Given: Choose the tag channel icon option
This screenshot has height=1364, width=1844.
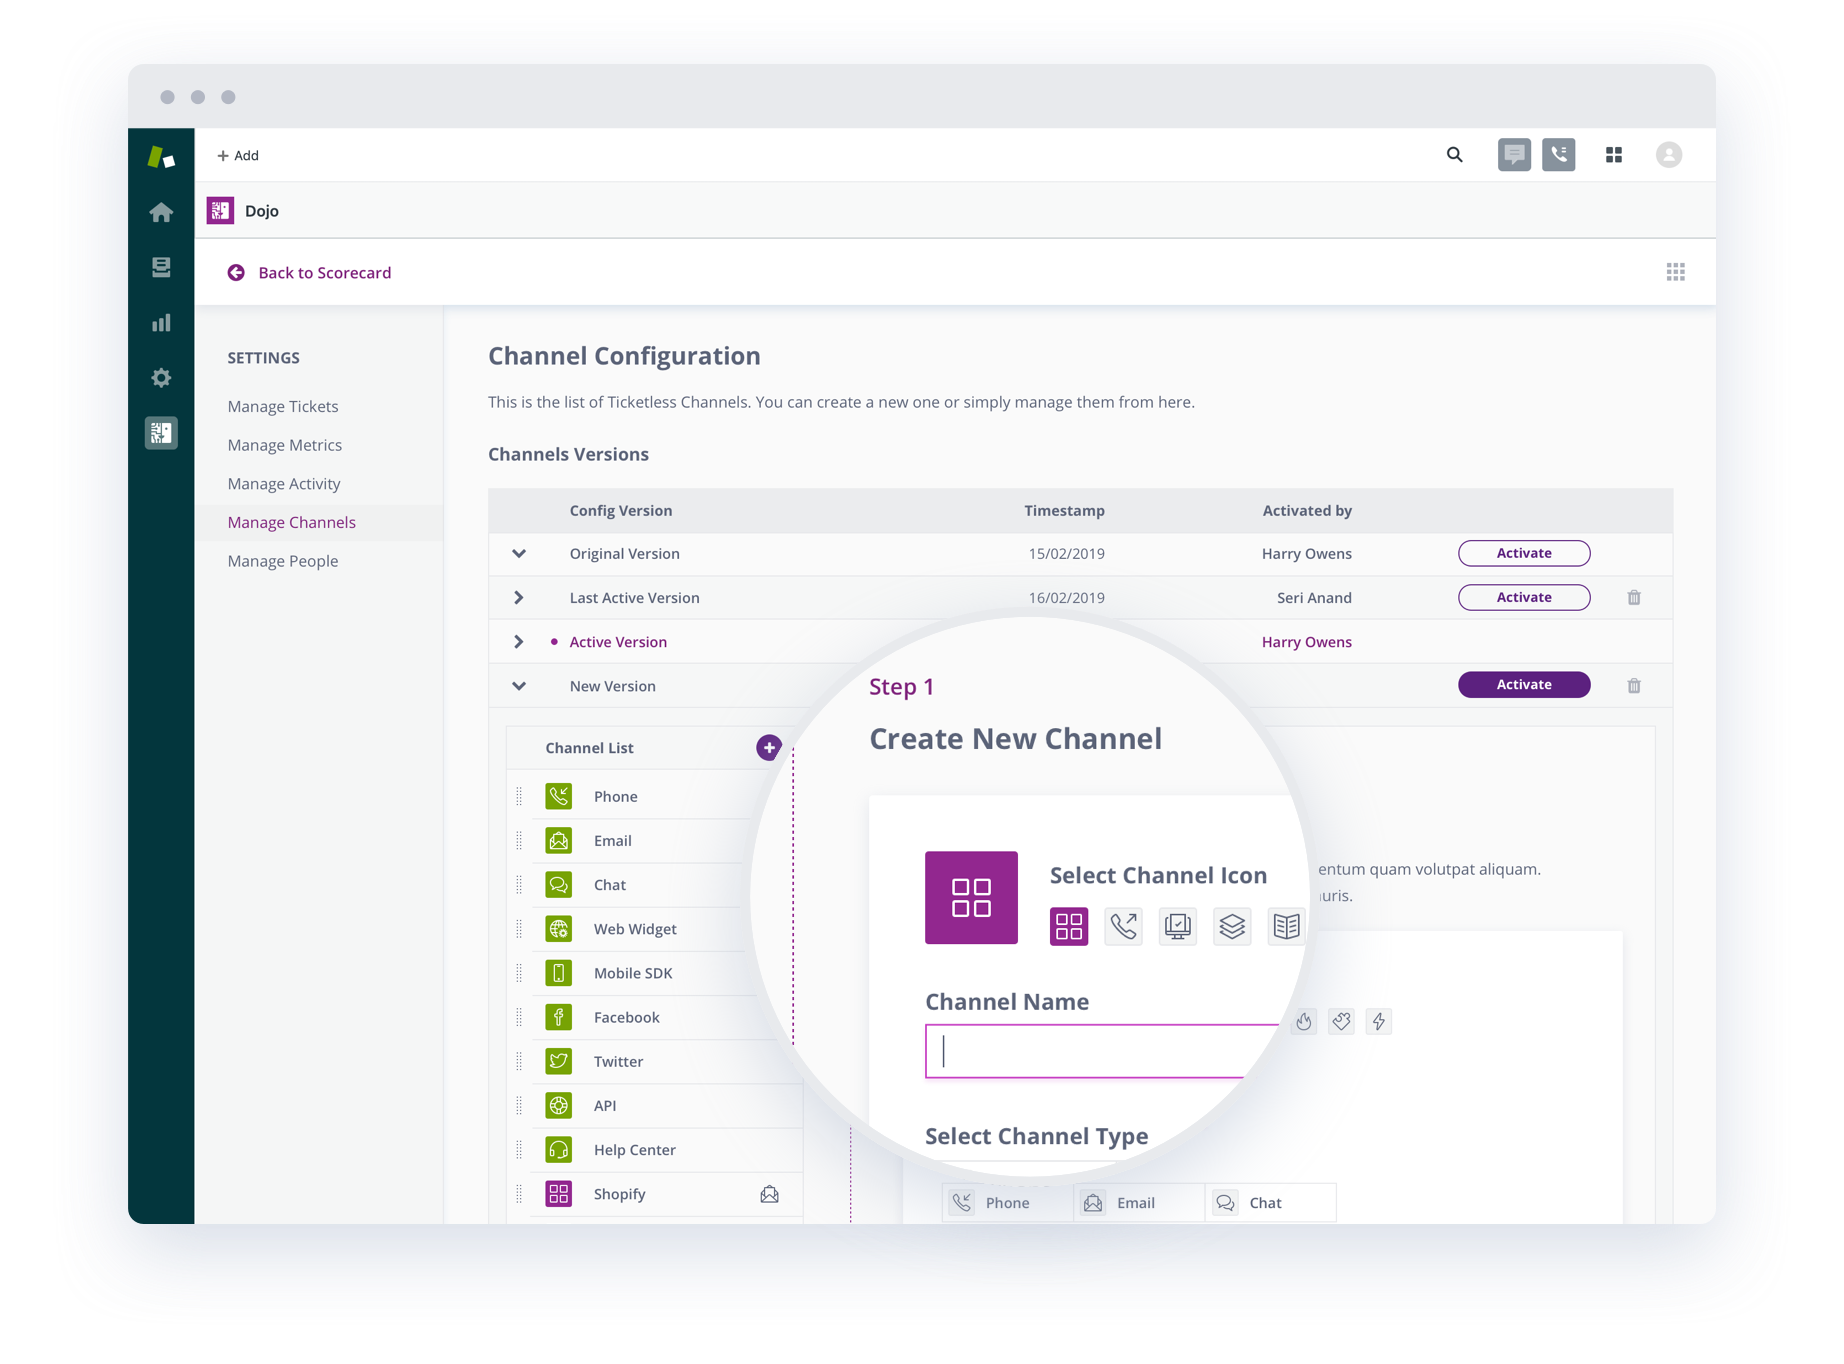Looking at the screenshot, I should (x=1341, y=1021).
